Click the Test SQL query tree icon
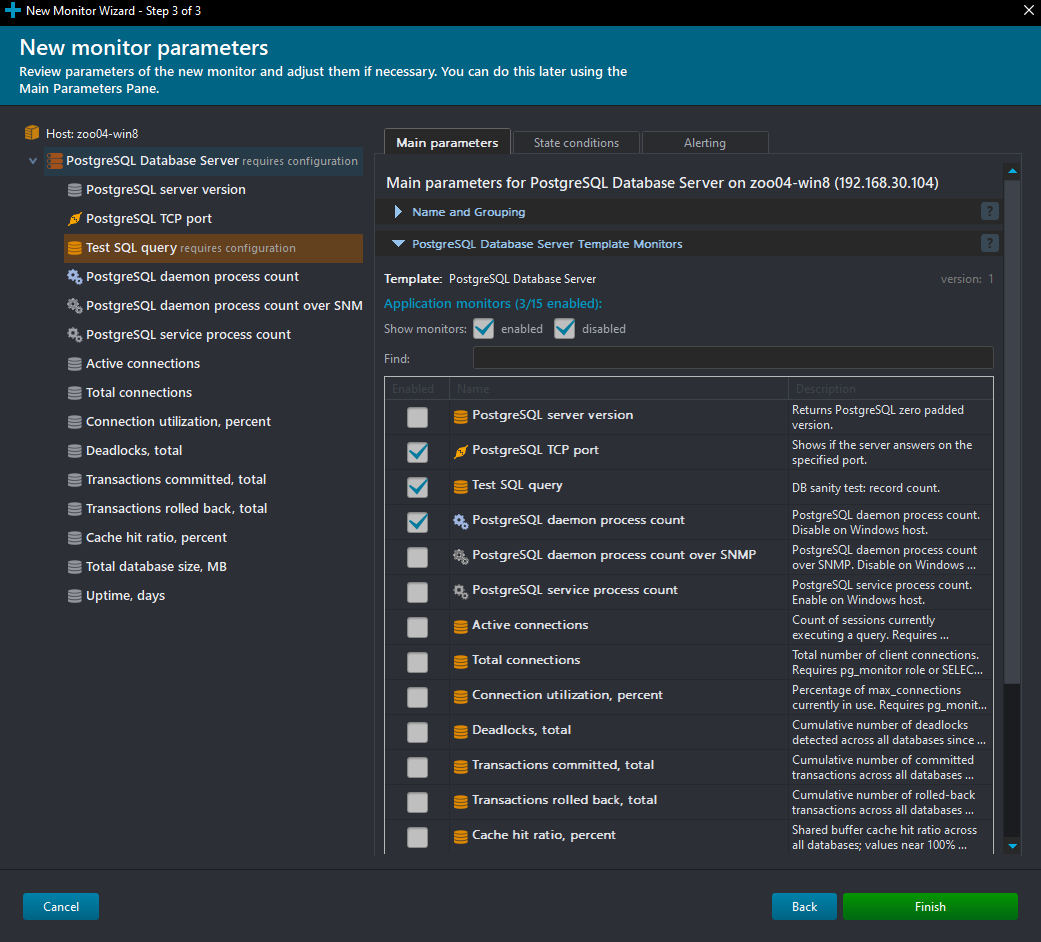Viewport: 1041px width, 942px height. click(75, 248)
